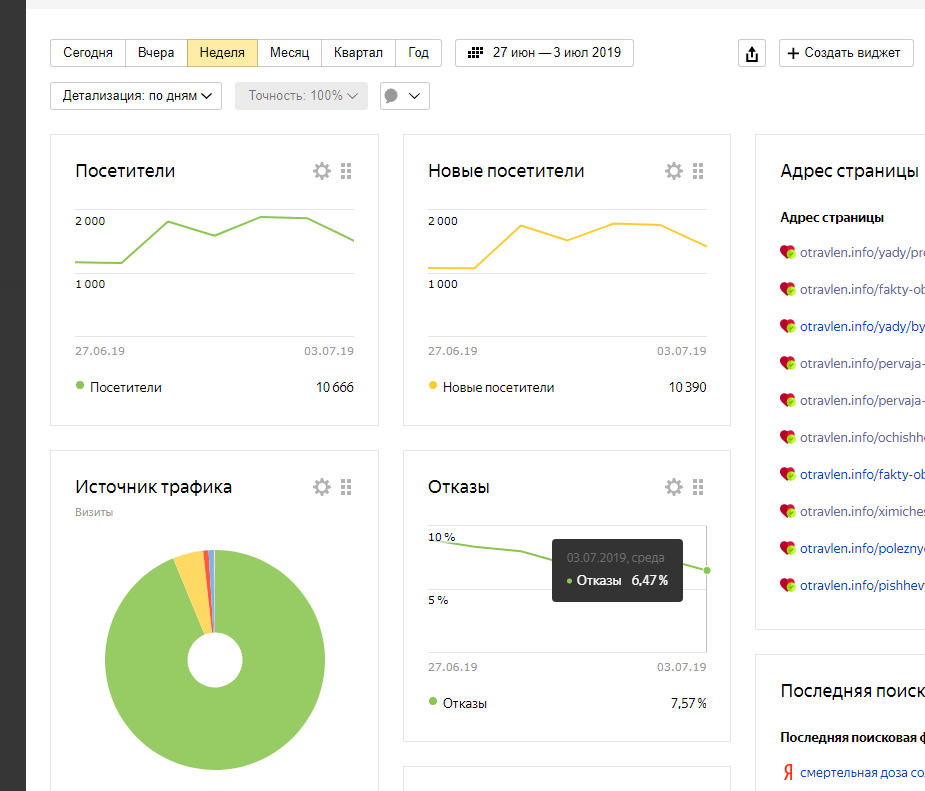Toggle Новые посетители legend series
The width and height of the screenshot is (925, 791).
[498, 387]
